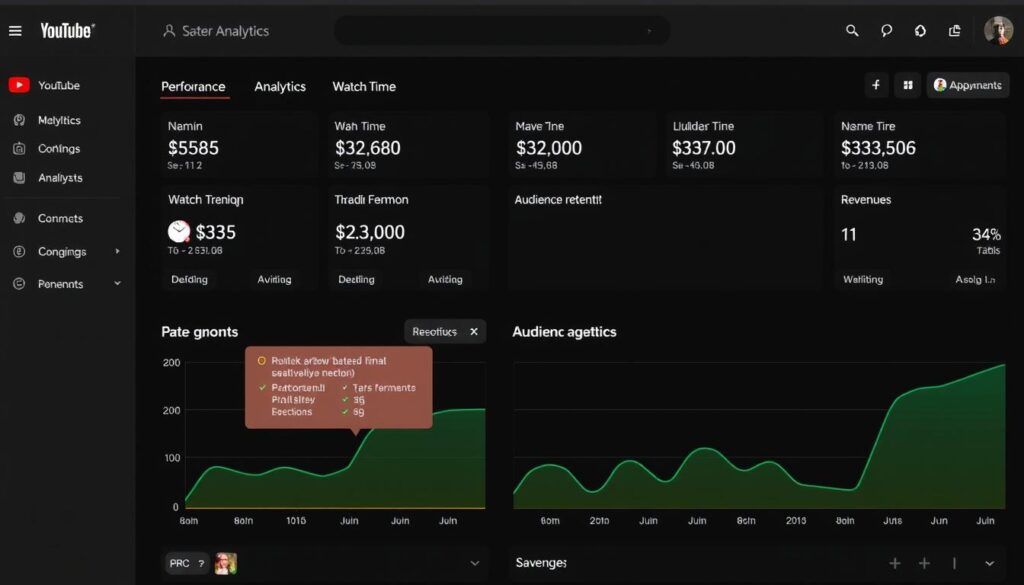1024x585 pixels.
Task: Expand the Savenges row chevron
Action: (x=989, y=564)
